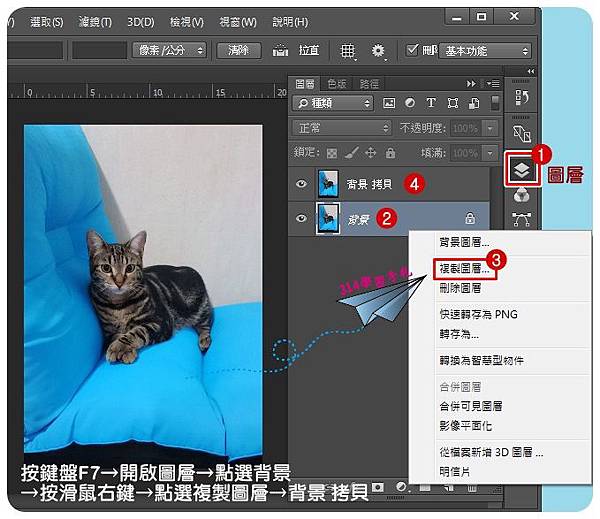Screen dimensions: 600x519
Task: Filter layers by type (T) icon
Action: pyautogui.click(x=431, y=103)
